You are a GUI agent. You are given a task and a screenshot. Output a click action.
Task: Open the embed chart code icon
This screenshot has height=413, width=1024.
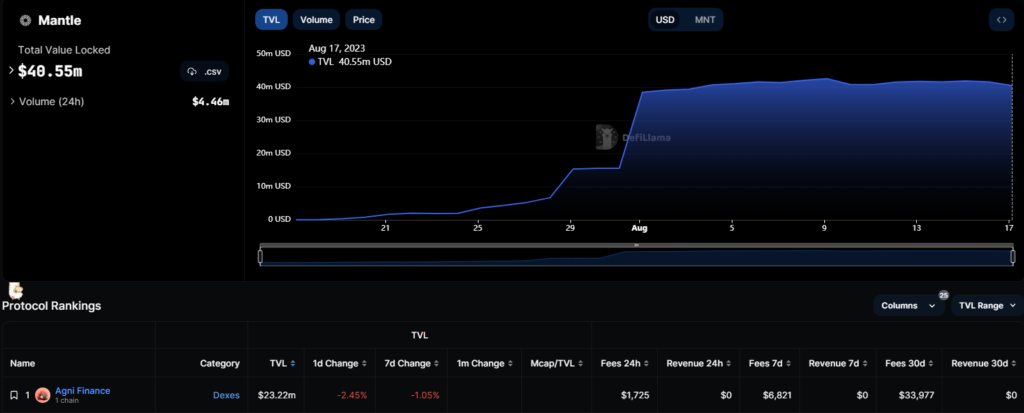click(x=1001, y=20)
